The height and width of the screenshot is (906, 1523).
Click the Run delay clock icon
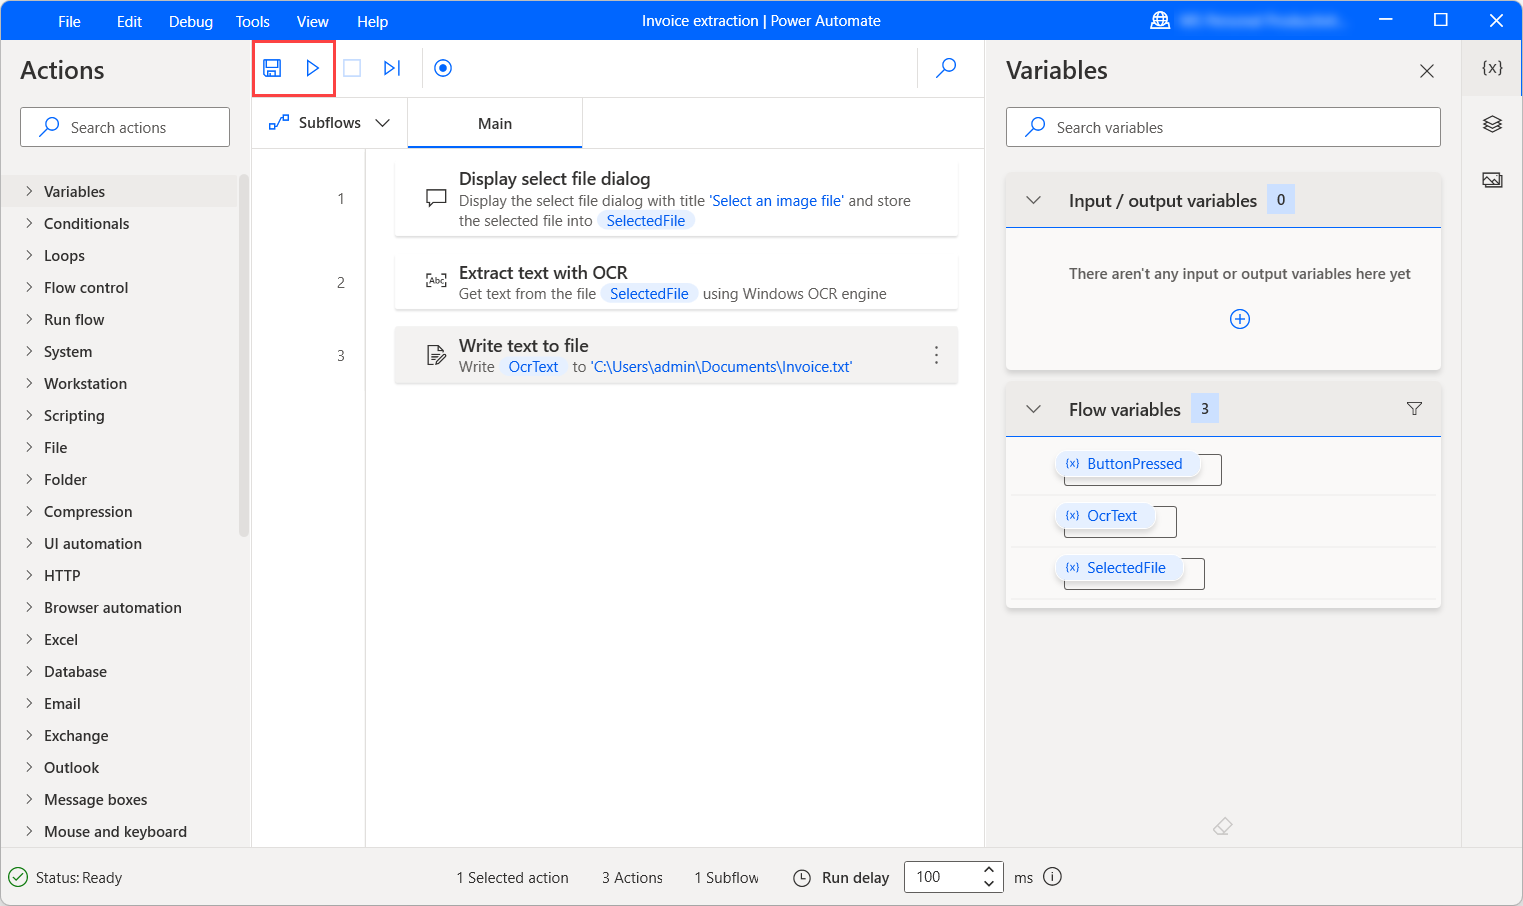point(802,878)
